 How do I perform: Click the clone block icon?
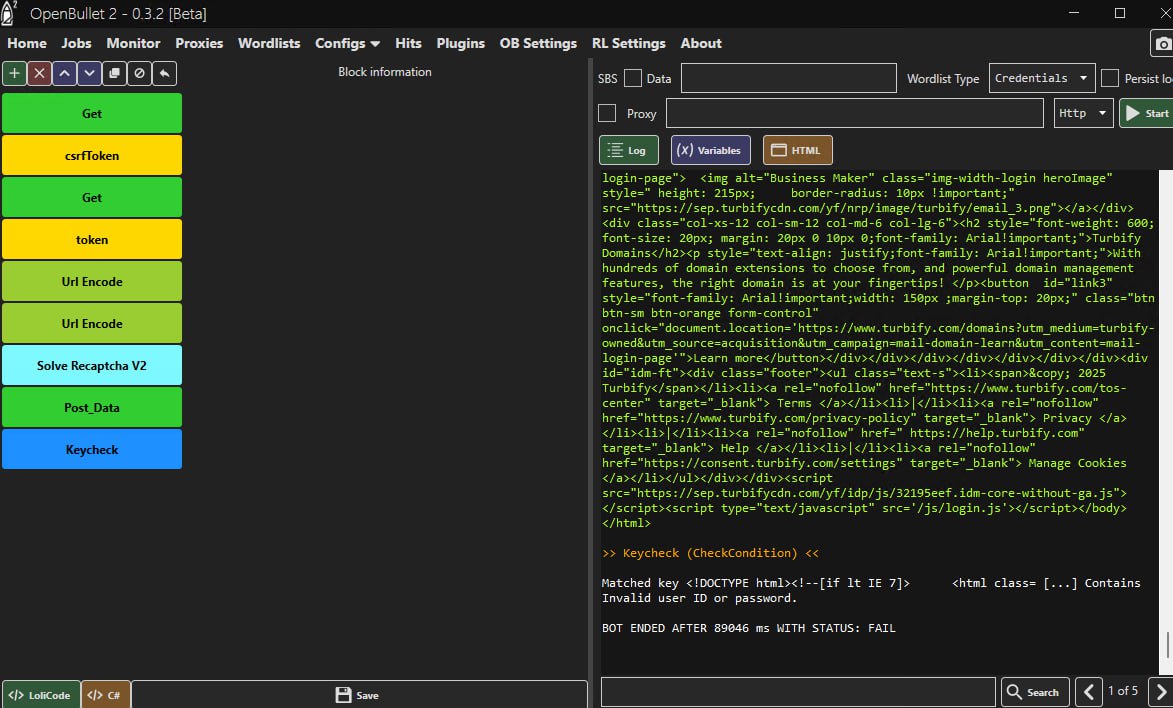114,73
